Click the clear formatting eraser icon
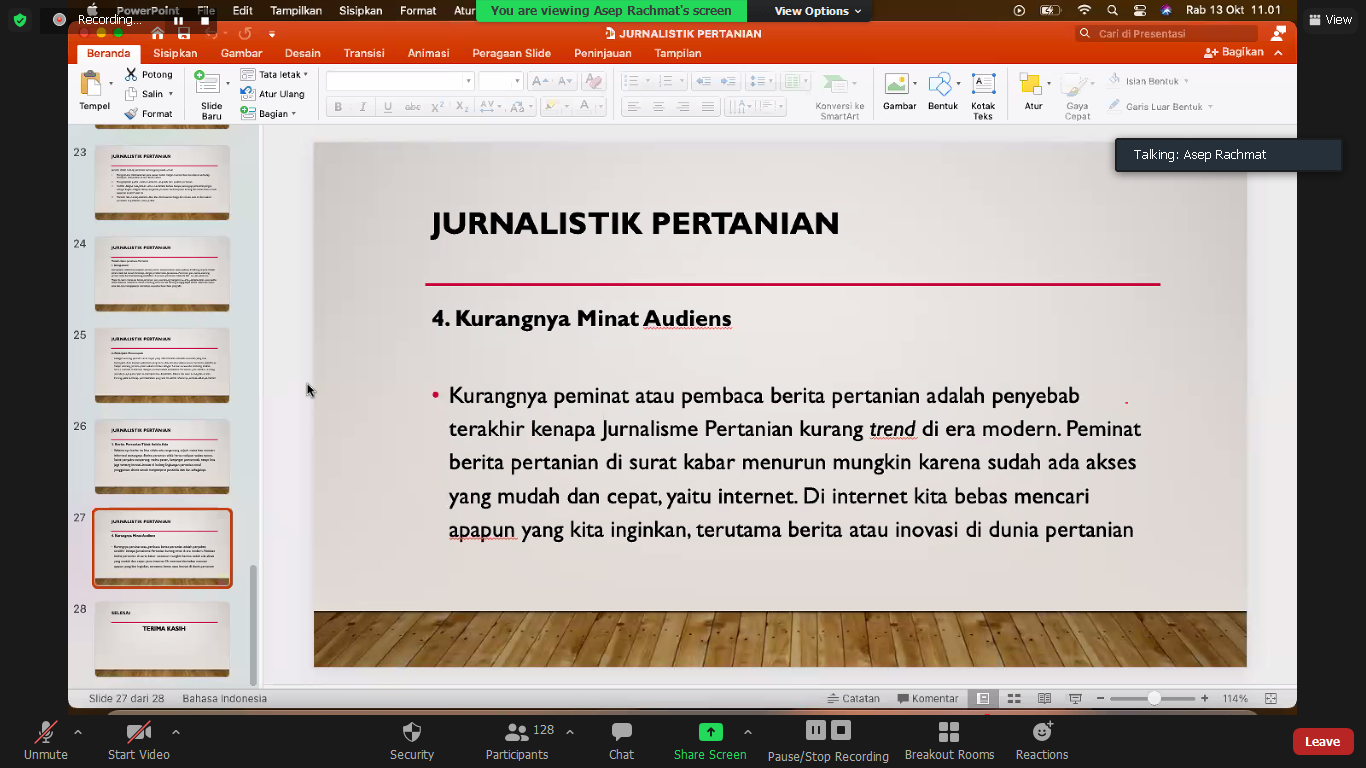1366x768 pixels. point(593,81)
